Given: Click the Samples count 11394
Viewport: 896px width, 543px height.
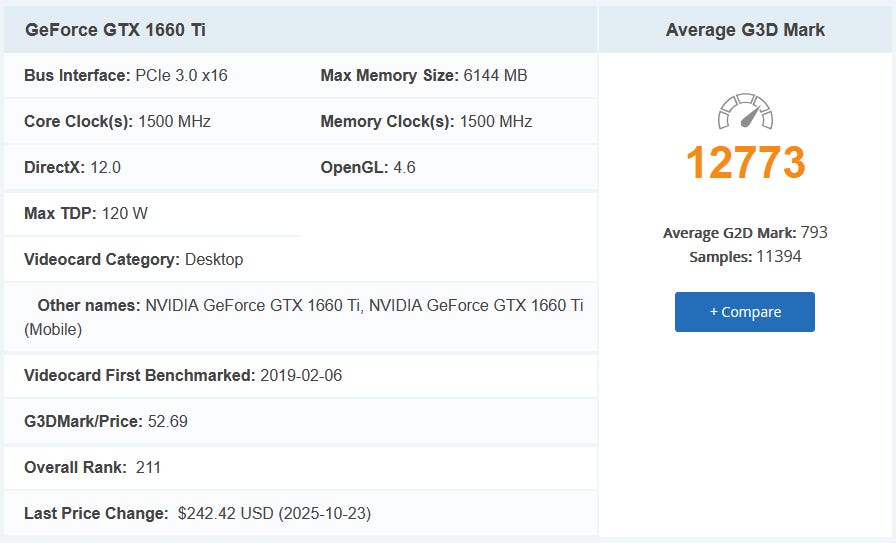Looking at the screenshot, I should point(779,257).
